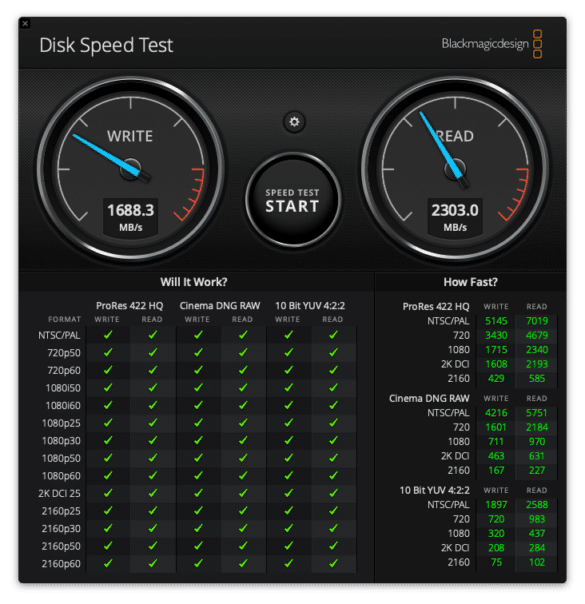585x604 pixels.
Task: Click Cinema DNG 1080 write value 711
Action: [496, 442]
